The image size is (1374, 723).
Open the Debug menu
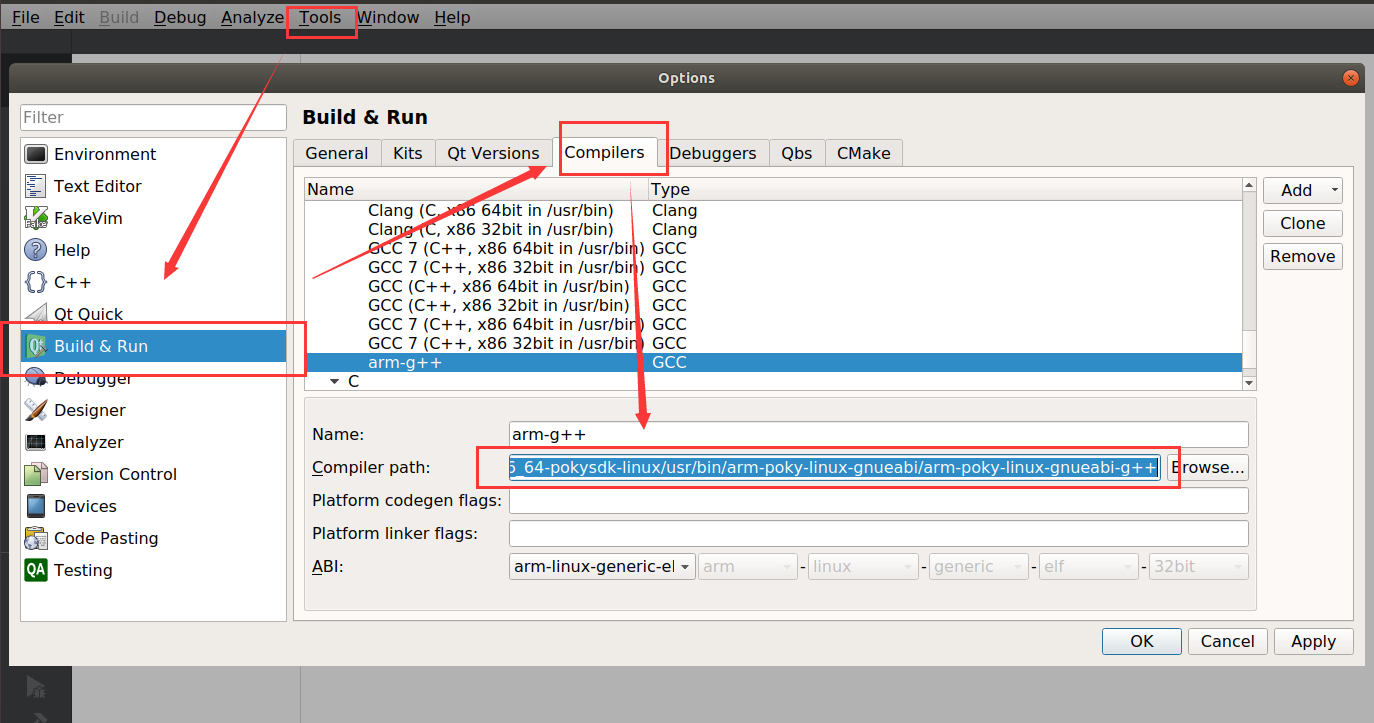click(x=180, y=17)
